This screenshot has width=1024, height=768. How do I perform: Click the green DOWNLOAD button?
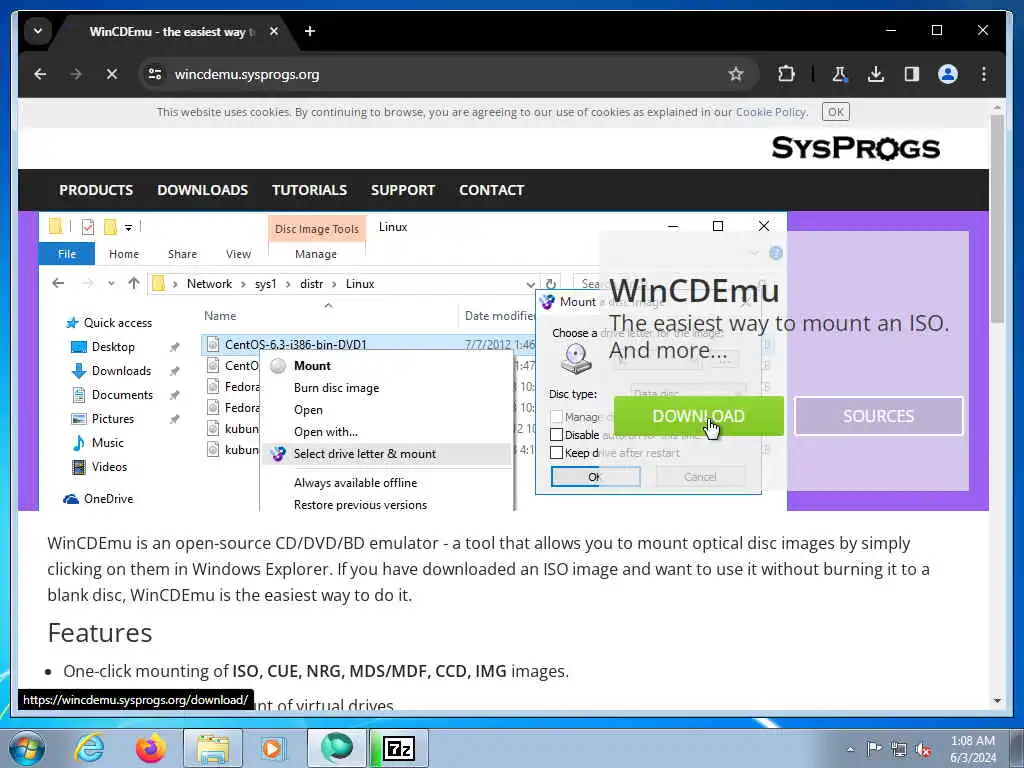pos(699,416)
